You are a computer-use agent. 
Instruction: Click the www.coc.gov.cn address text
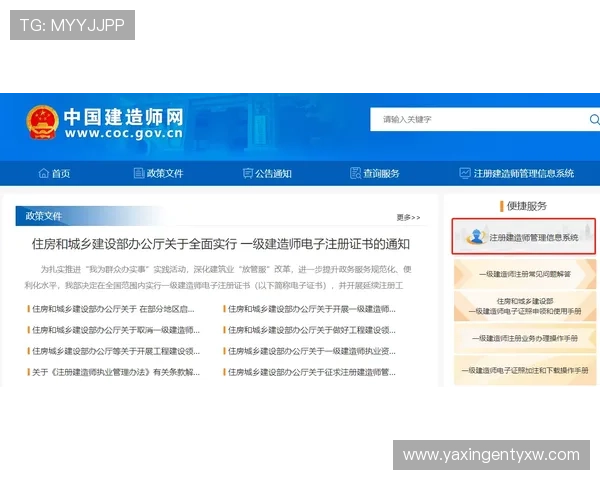[124, 133]
